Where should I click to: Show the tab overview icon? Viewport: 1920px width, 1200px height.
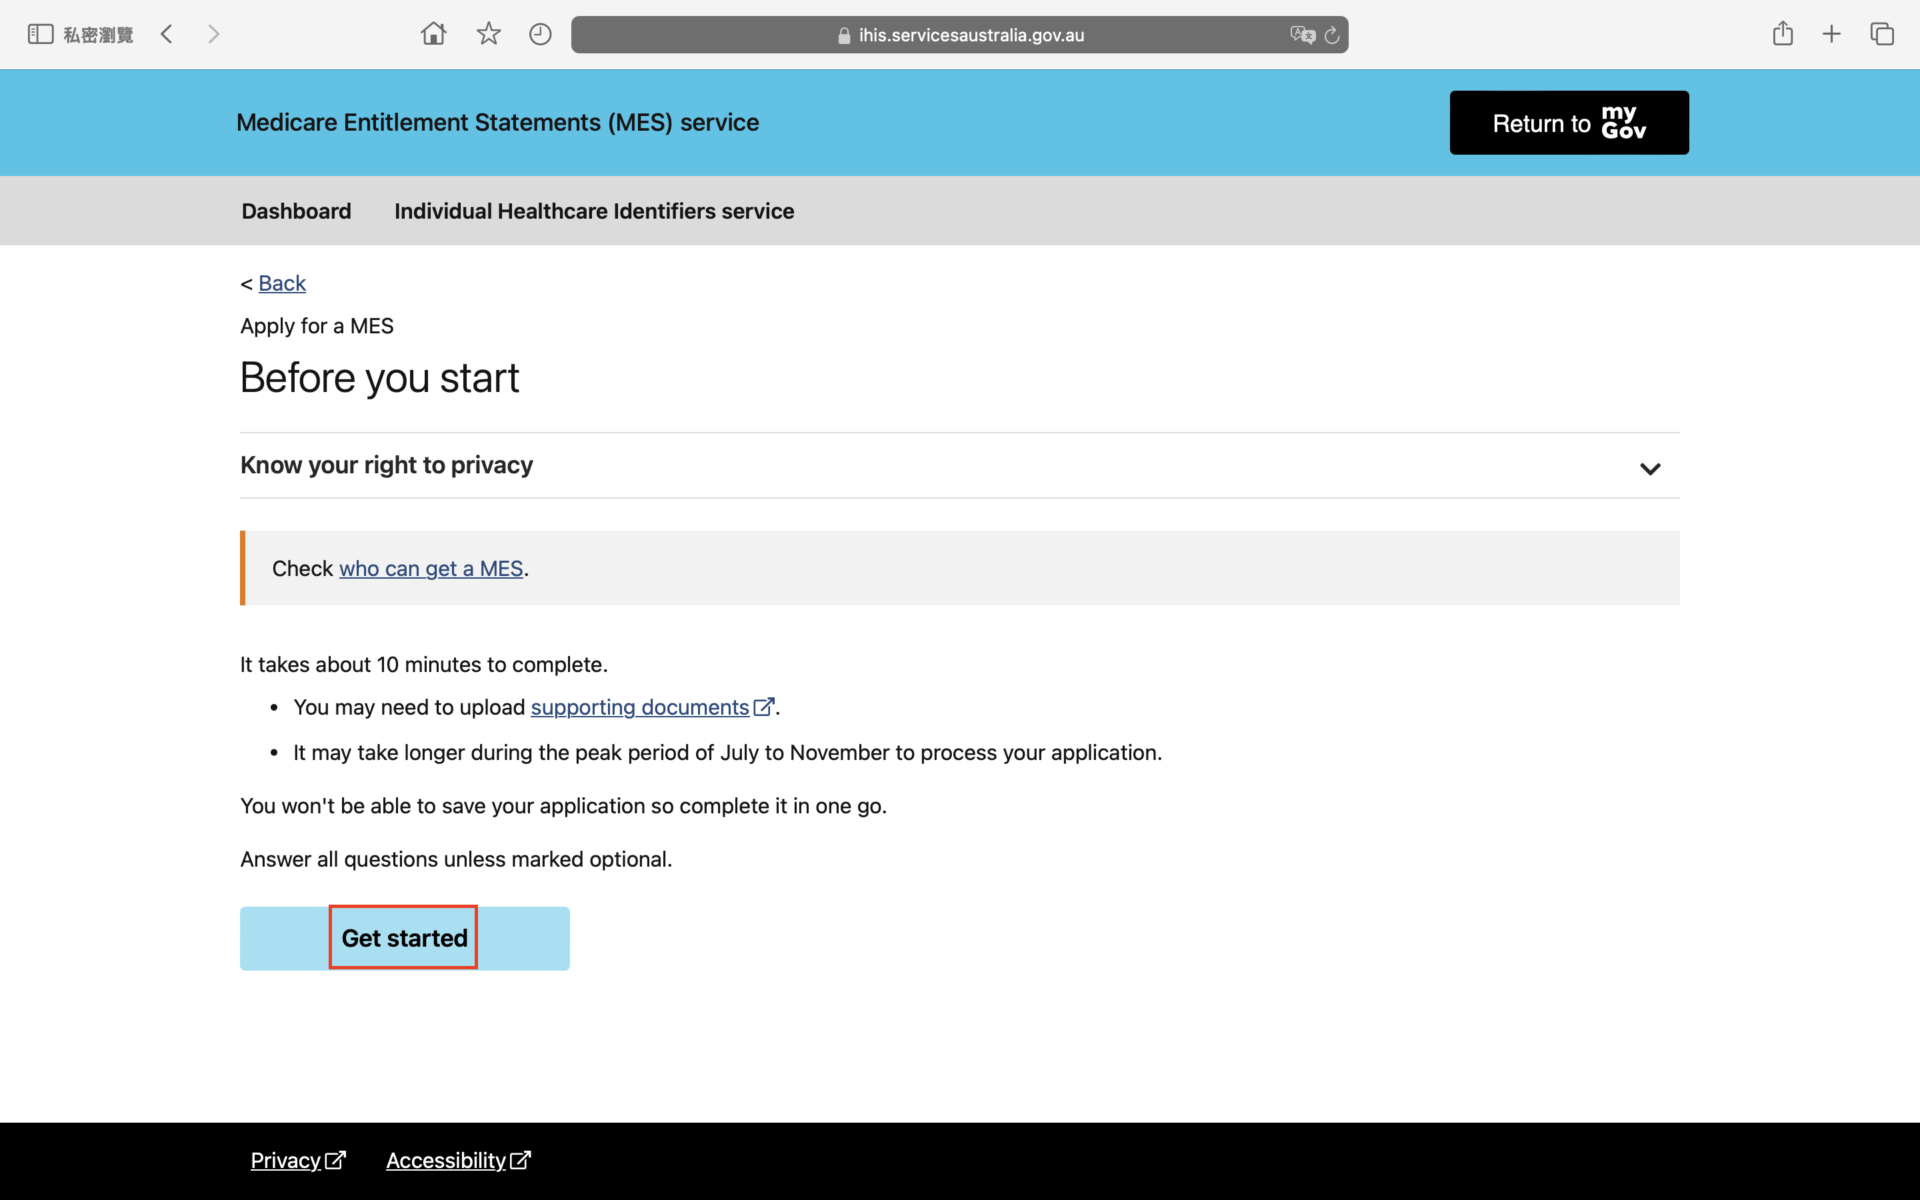click(1881, 35)
